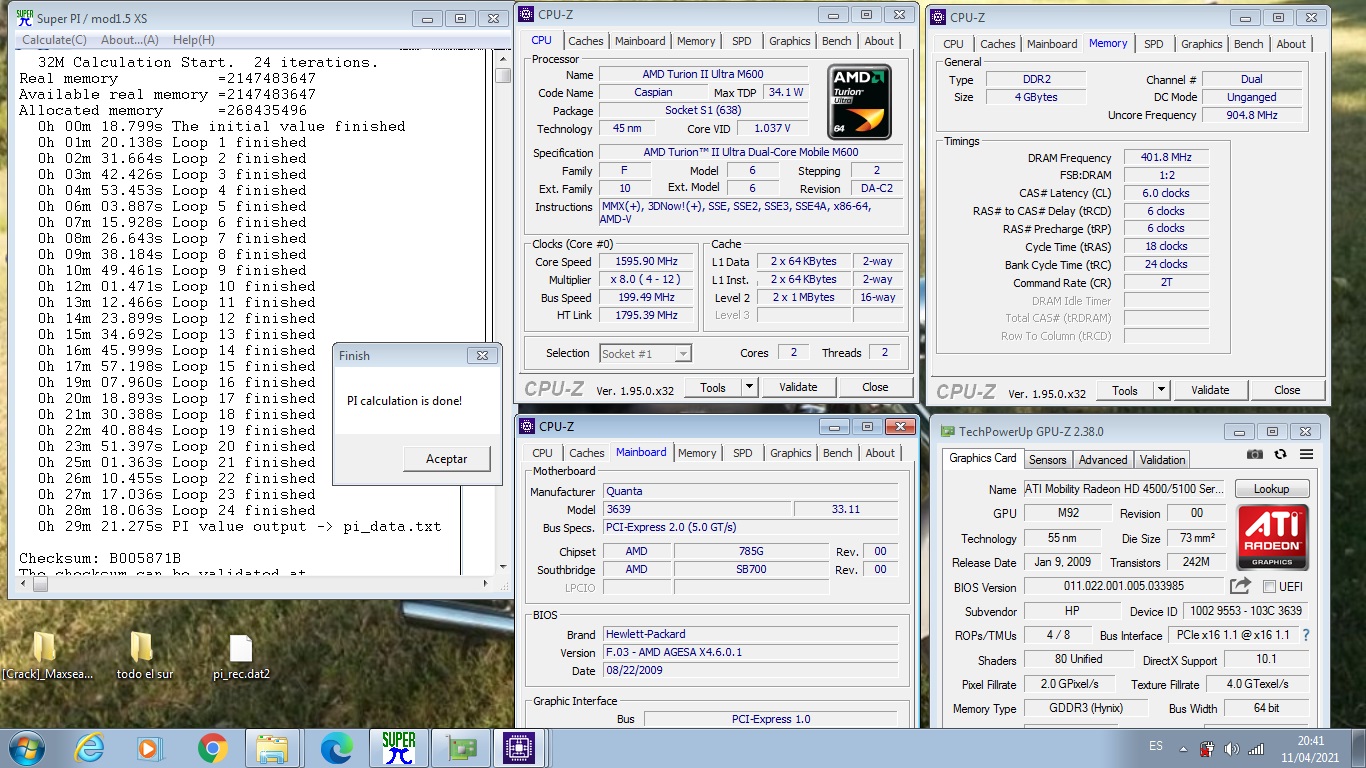This screenshot has width=1366, height=768.
Task: Click the GPU-Z refresh icon
Action: pos(1281,454)
